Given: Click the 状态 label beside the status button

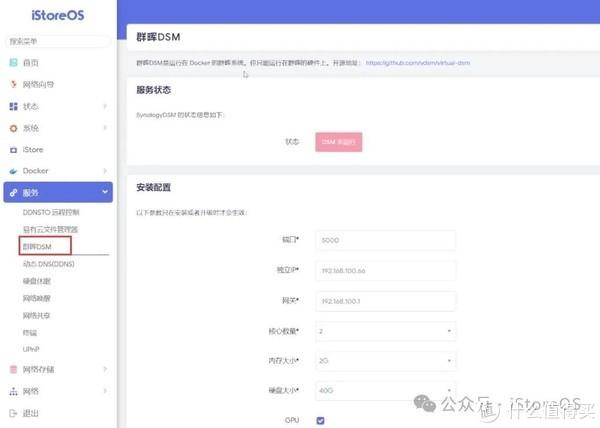Looking at the screenshot, I should pyautogui.click(x=292, y=142).
